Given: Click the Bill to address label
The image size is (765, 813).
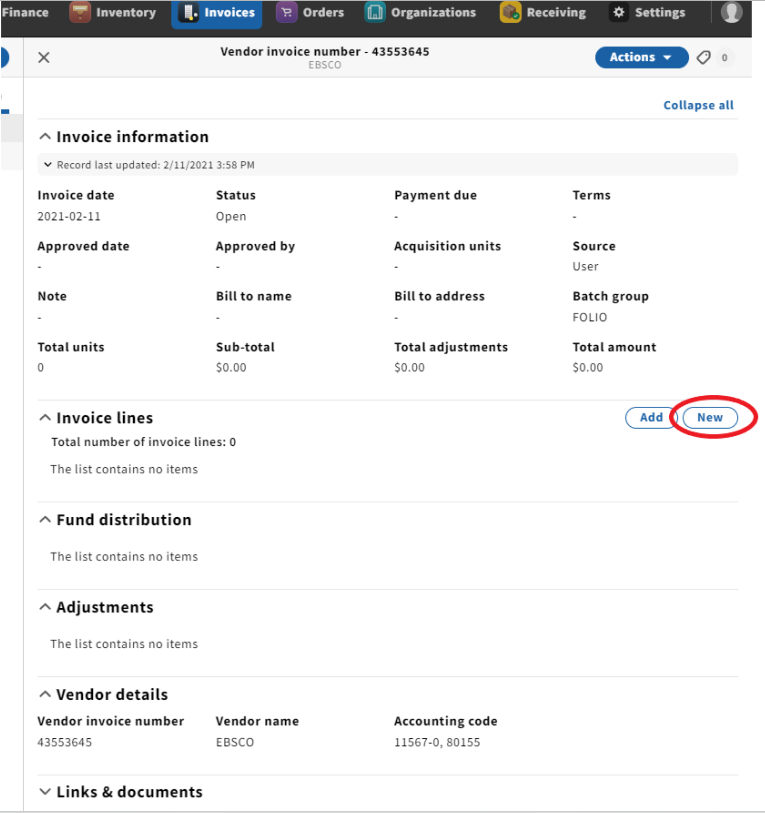Looking at the screenshot, I should tap(439, 297).
